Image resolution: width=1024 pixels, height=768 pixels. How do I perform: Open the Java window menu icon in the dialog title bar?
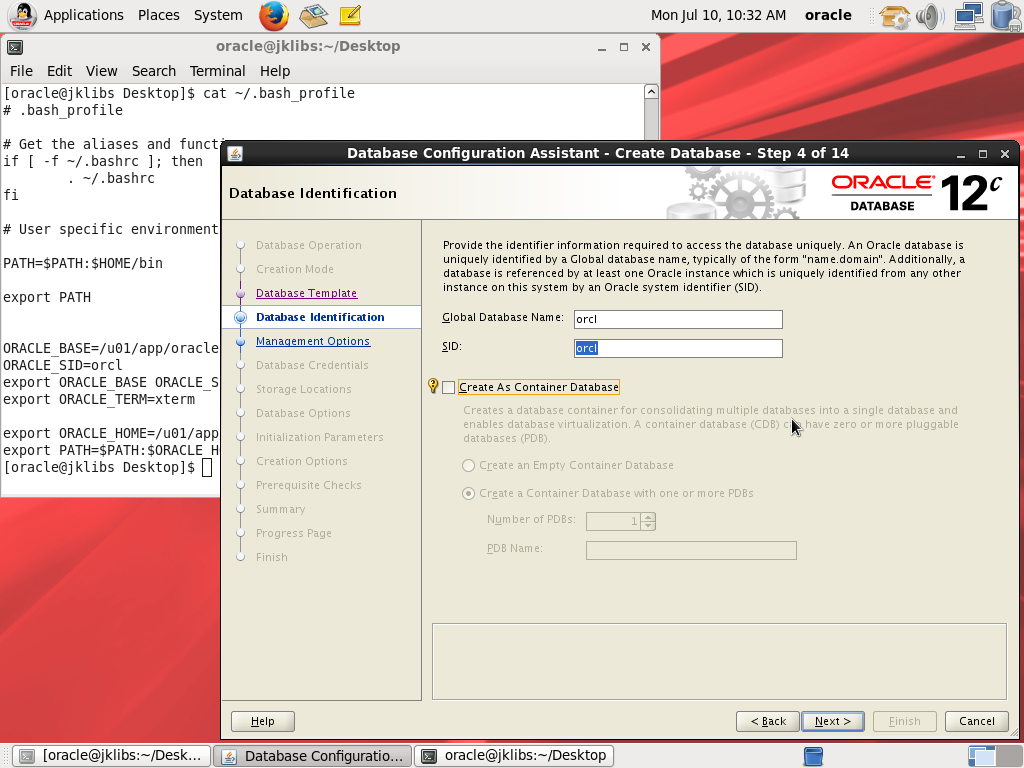(235, 153)
